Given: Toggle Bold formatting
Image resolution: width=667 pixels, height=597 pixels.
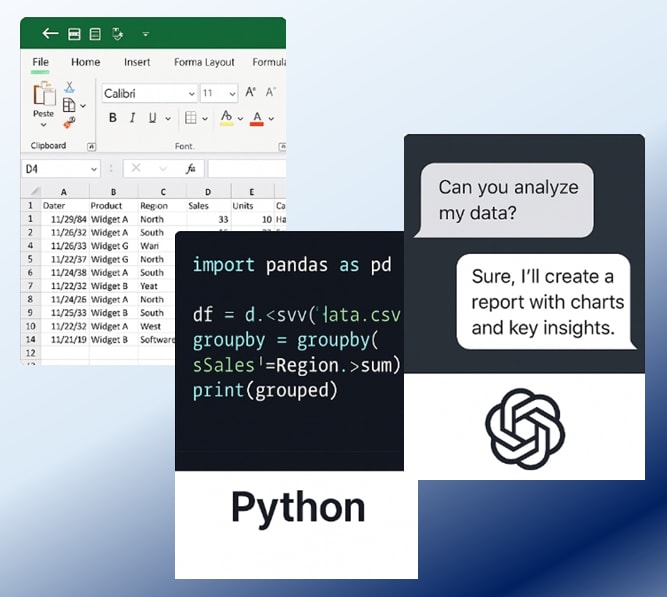Looking at the screenshot, I should [113, 118].
